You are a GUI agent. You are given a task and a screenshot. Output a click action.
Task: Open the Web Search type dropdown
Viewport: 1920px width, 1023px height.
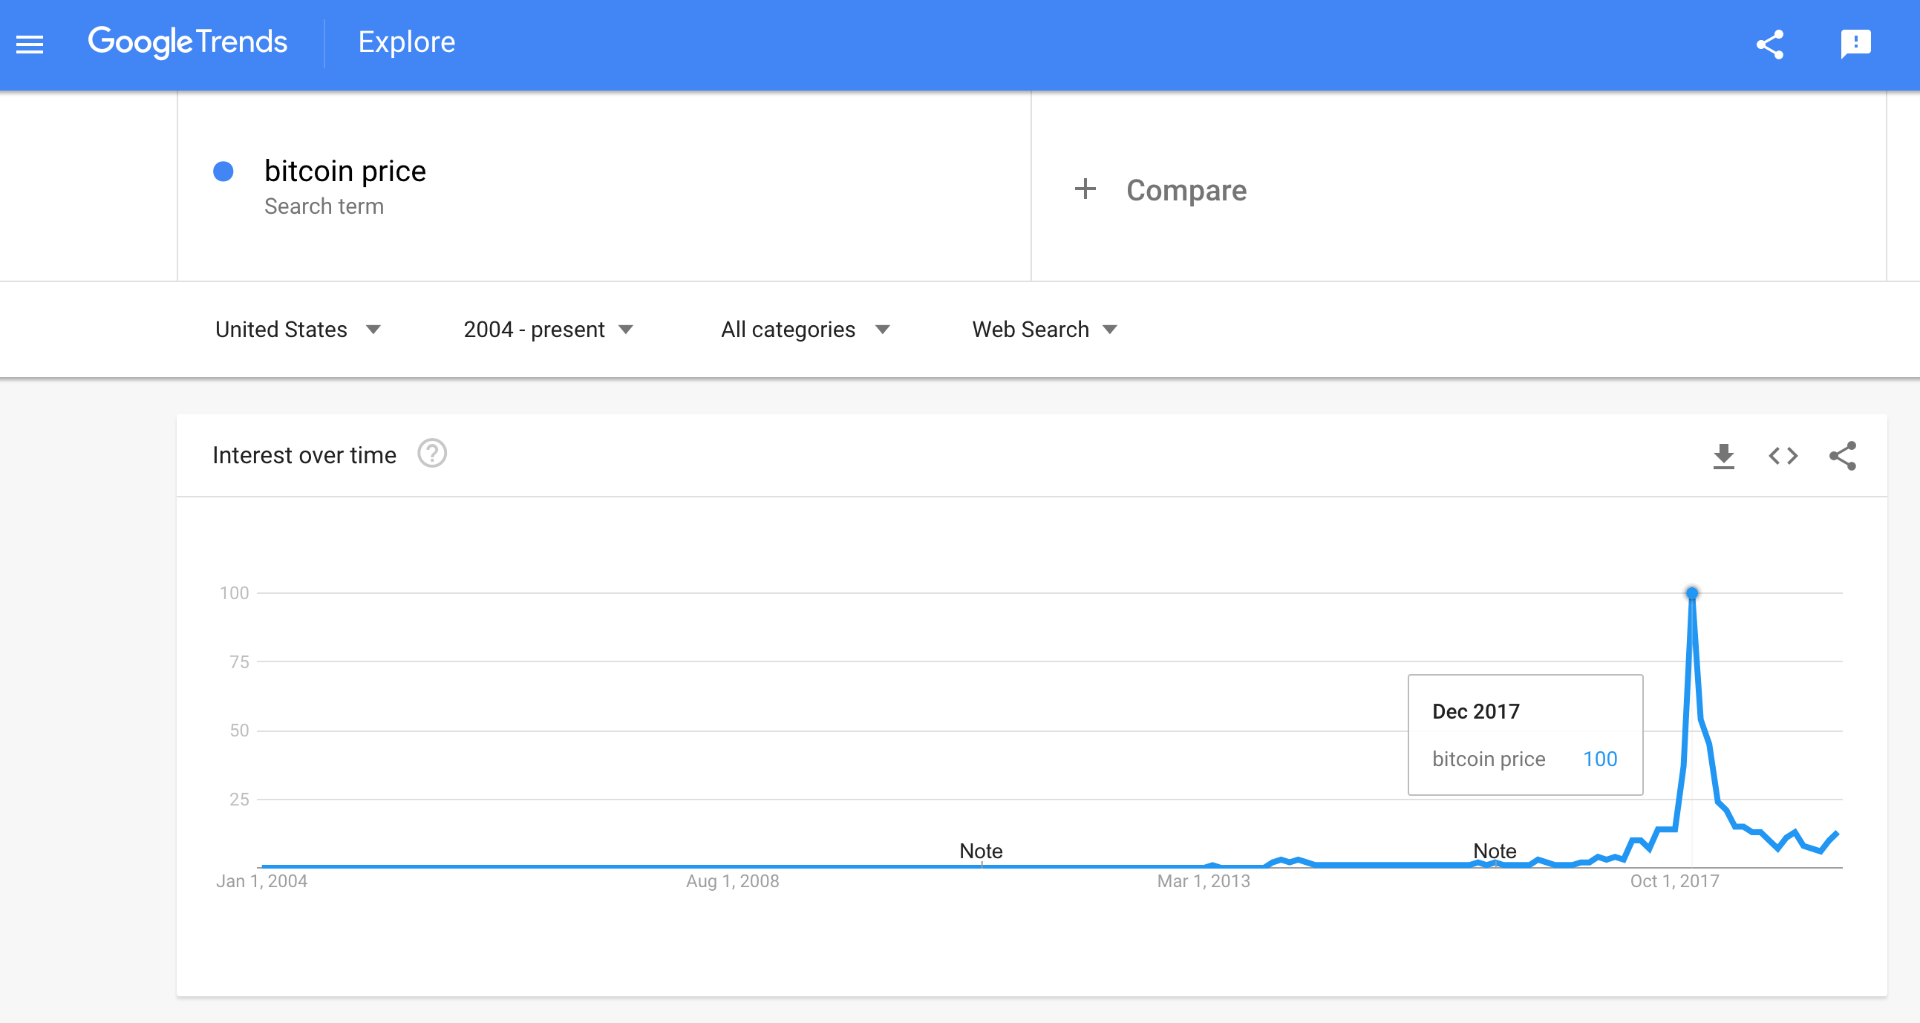1044,330
